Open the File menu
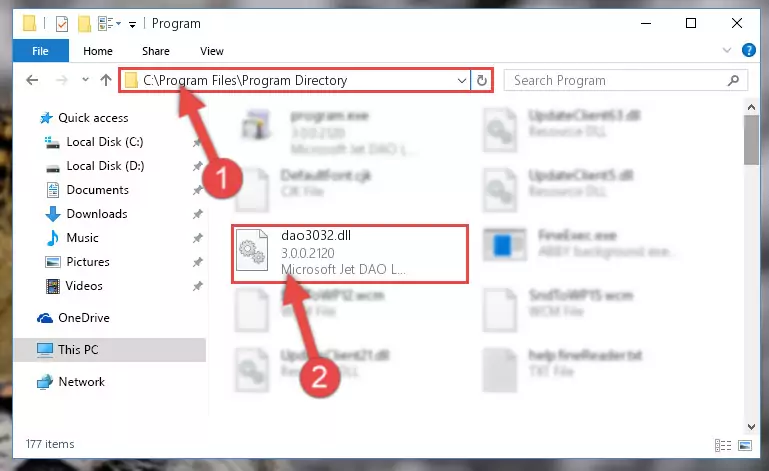 (40, 51)
